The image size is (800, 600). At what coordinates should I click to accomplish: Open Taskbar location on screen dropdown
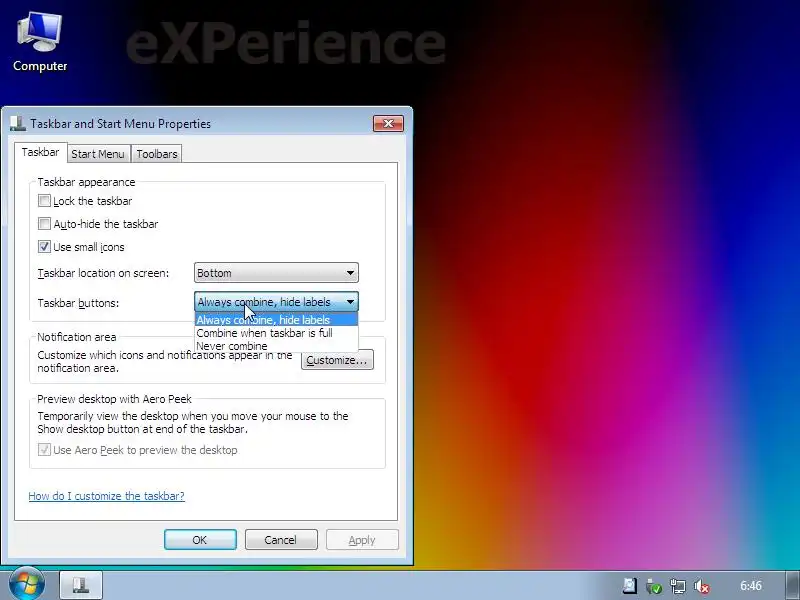276,273
